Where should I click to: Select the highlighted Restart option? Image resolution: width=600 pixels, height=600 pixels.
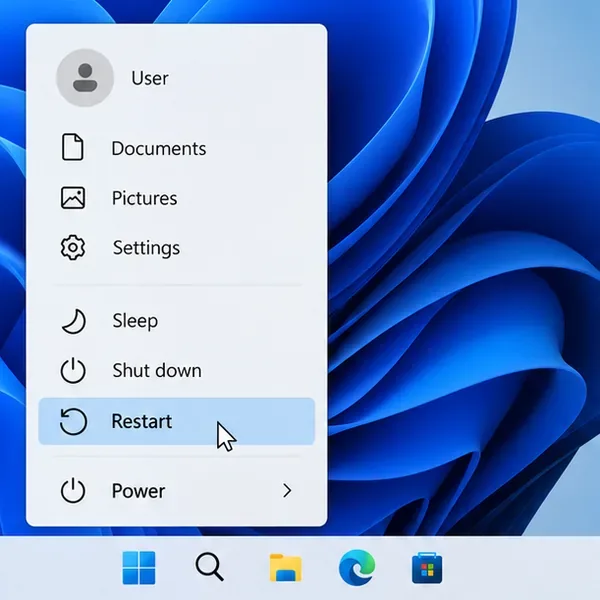pyautogui.click(x=176, y=421)
